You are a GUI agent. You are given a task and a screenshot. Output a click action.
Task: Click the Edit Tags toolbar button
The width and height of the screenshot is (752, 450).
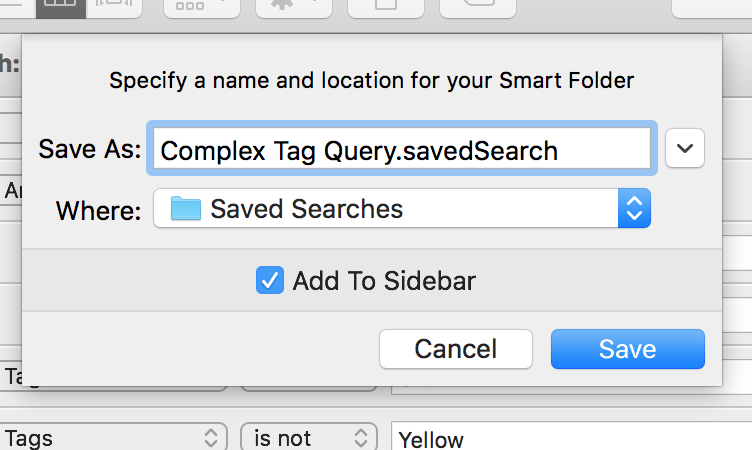pos(478,9)
